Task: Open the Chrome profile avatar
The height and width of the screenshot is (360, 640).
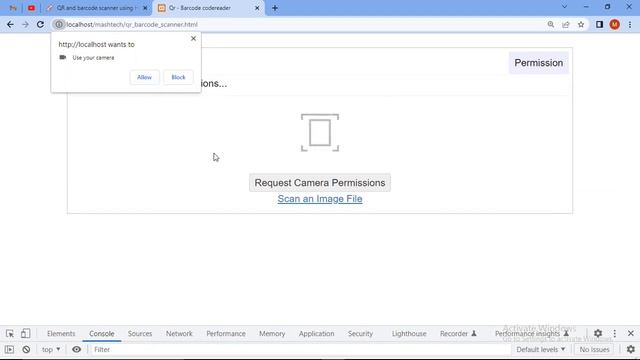Action: point(614,24)
